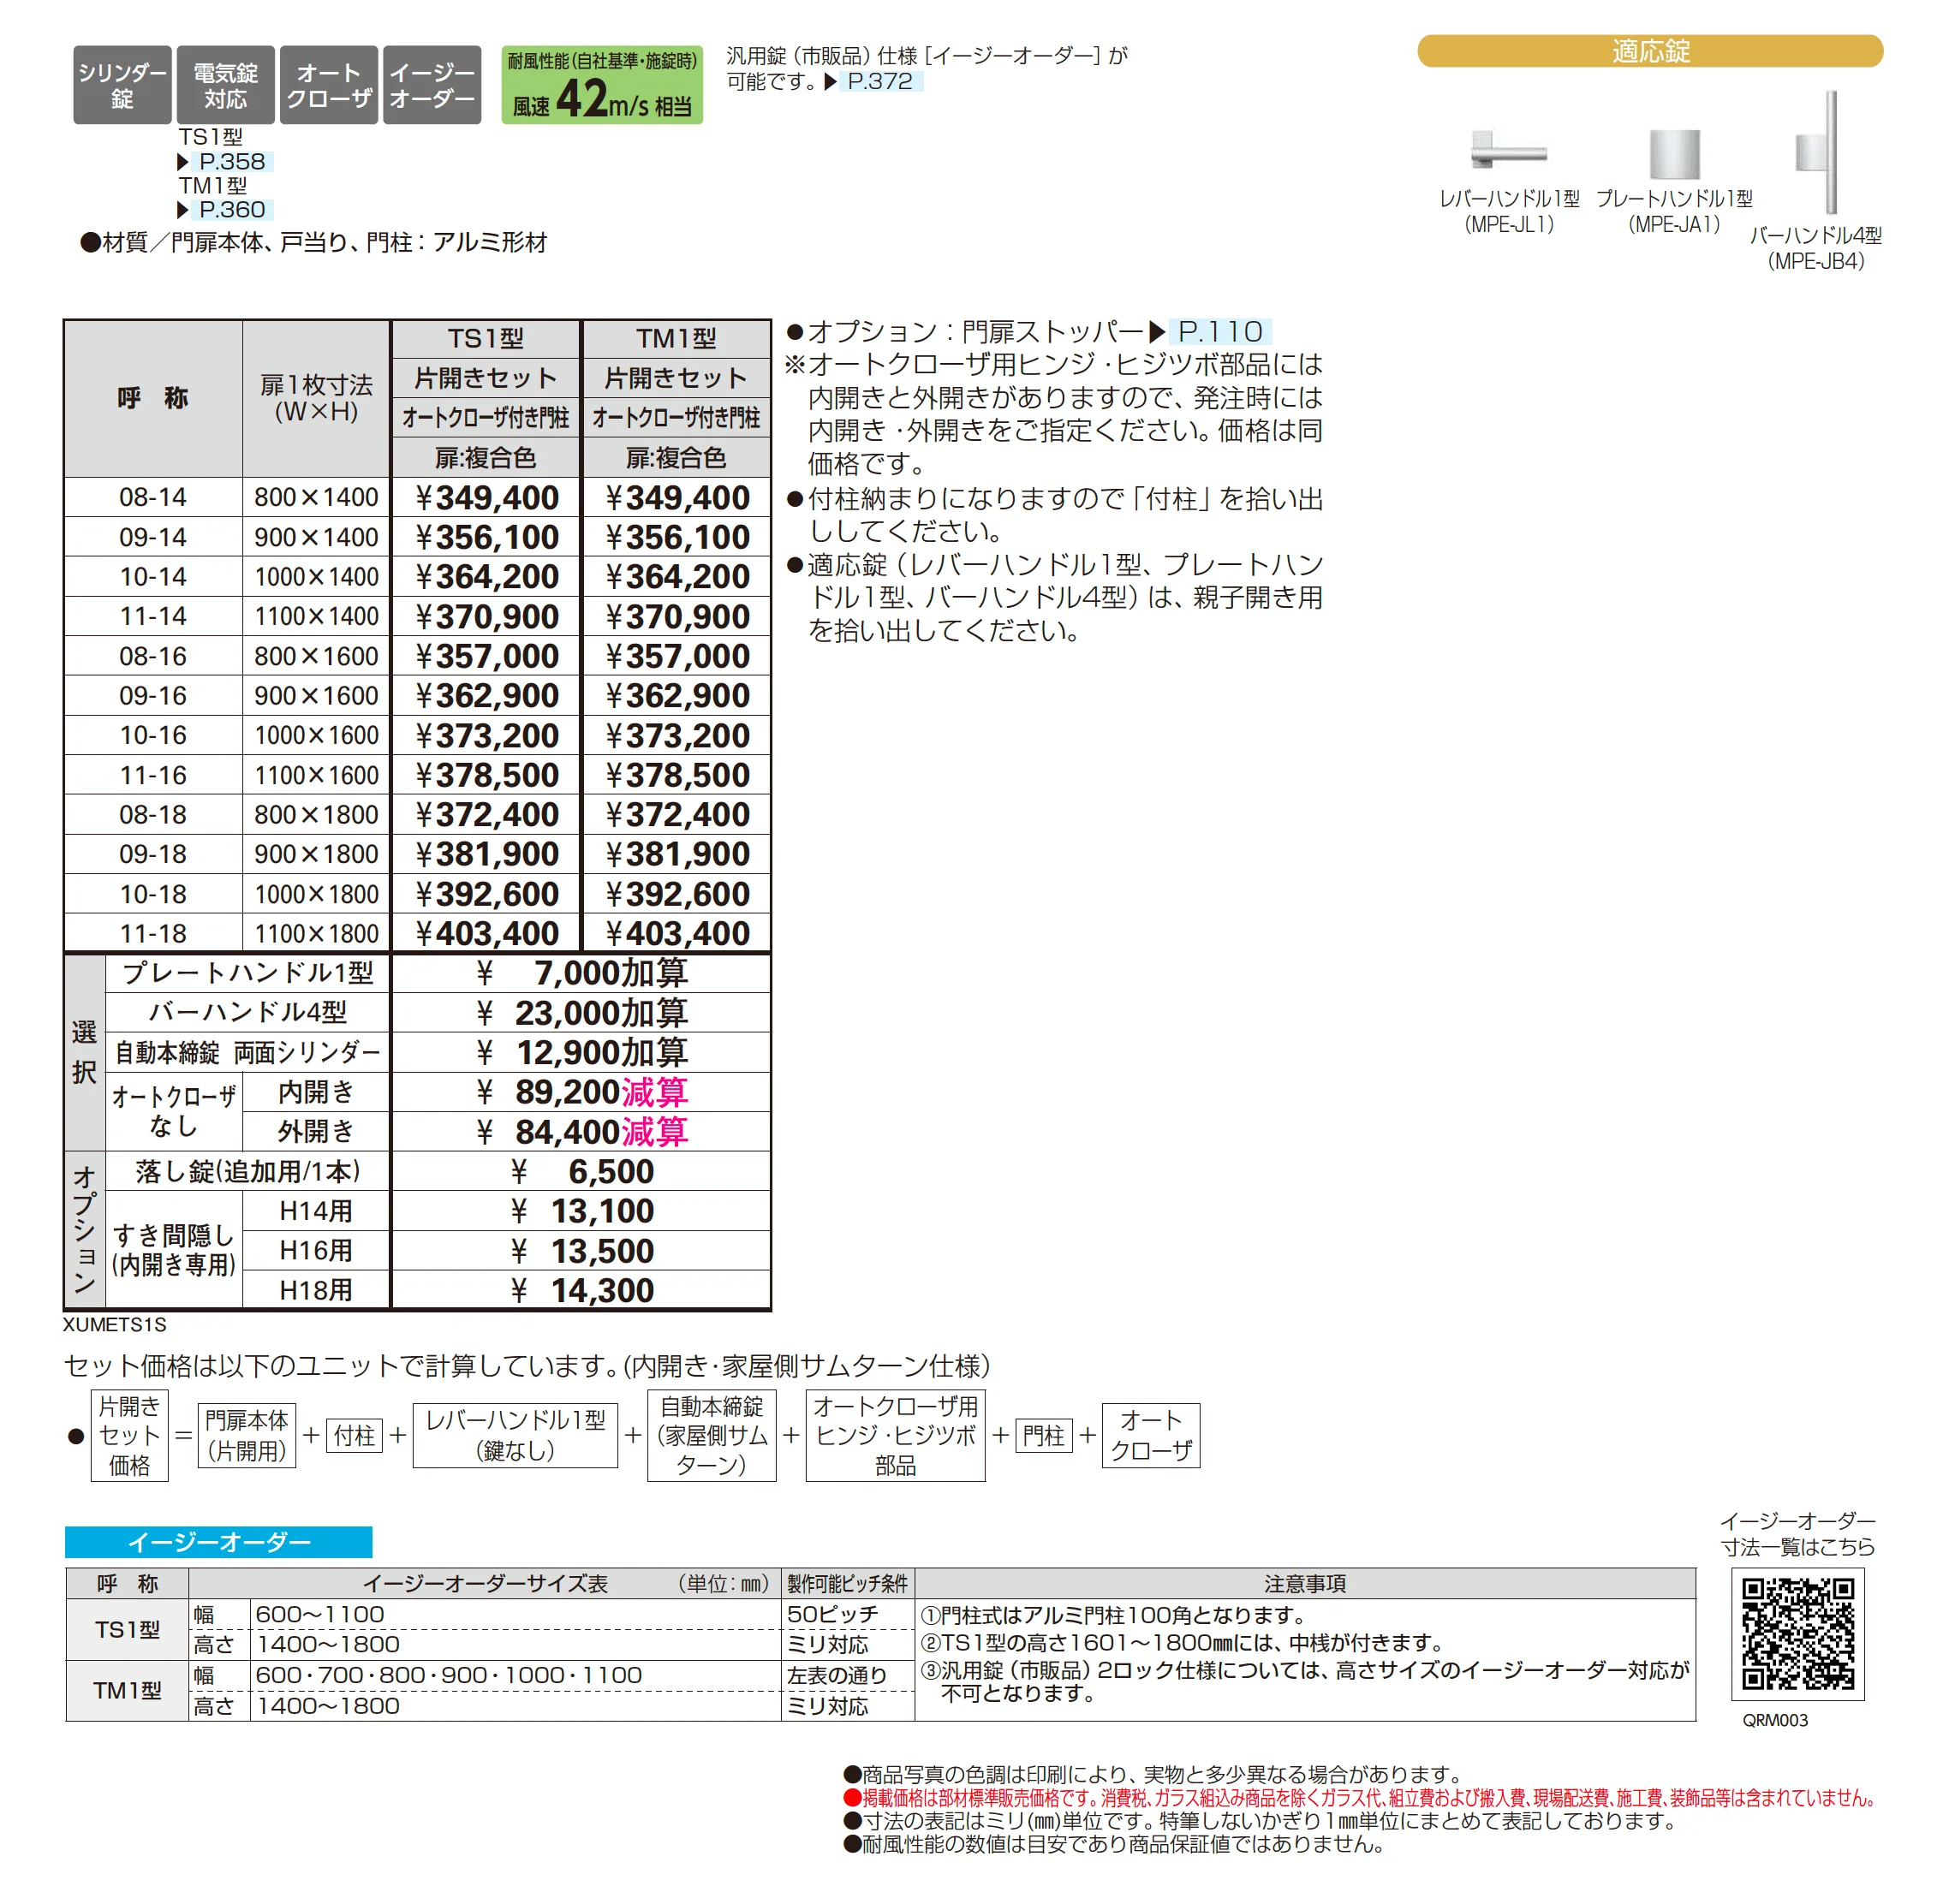Select the 11-14 row label
Screen dimensions: 1949x1904
tap(153, 617)
